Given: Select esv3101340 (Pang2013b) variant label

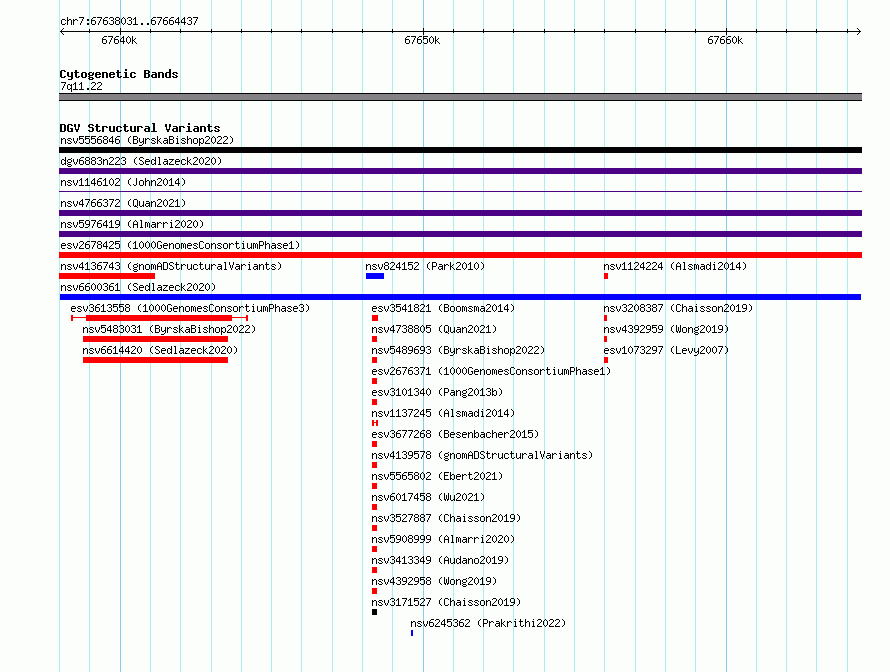Looking at the screenshot, I should tap(437, 392).
